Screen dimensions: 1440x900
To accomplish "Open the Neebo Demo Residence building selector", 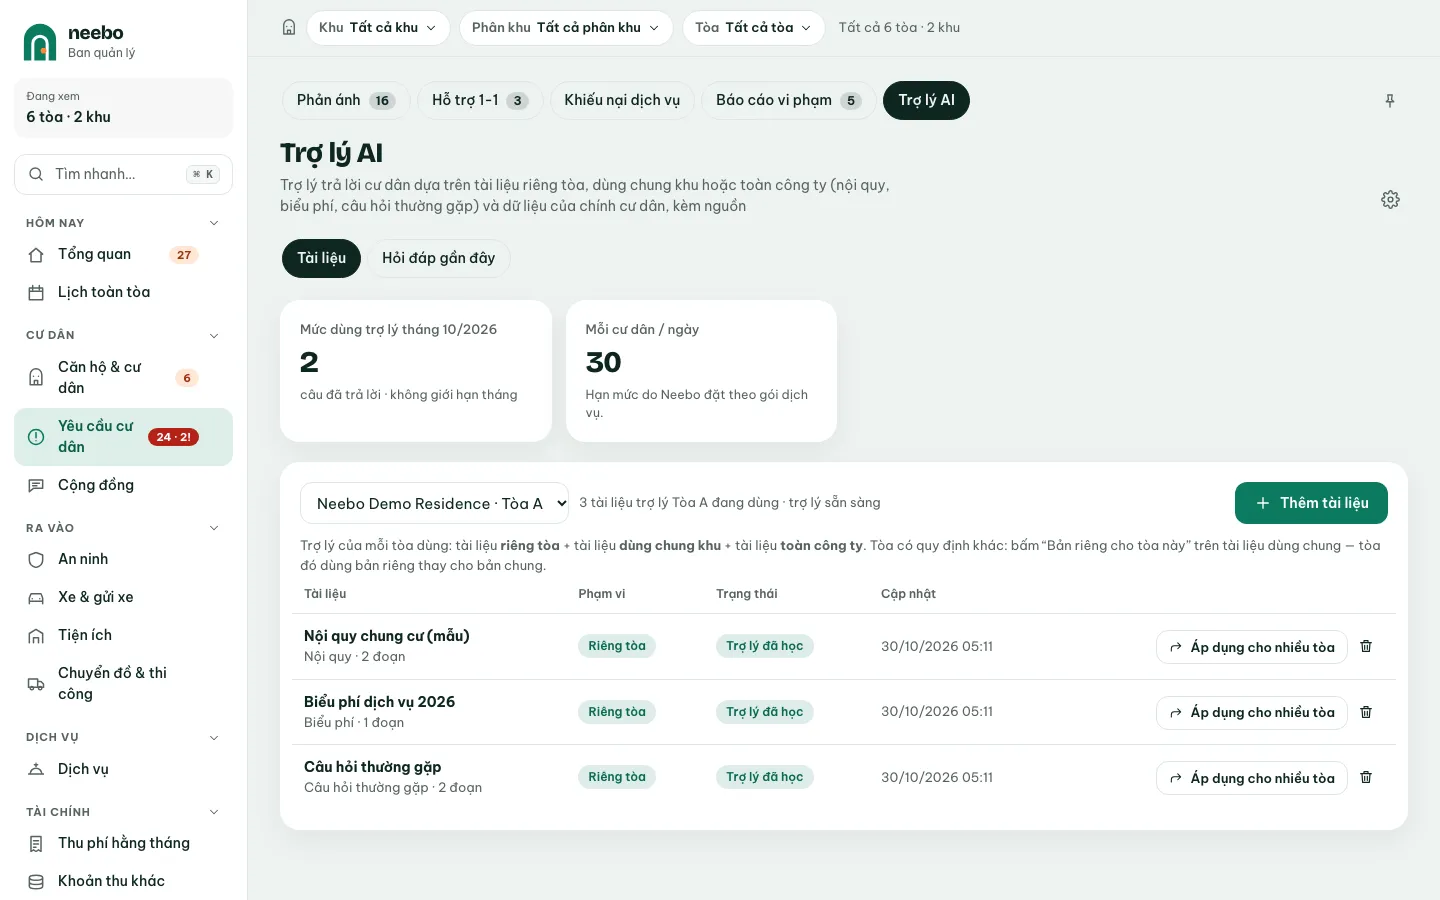I will coord(434,503).
